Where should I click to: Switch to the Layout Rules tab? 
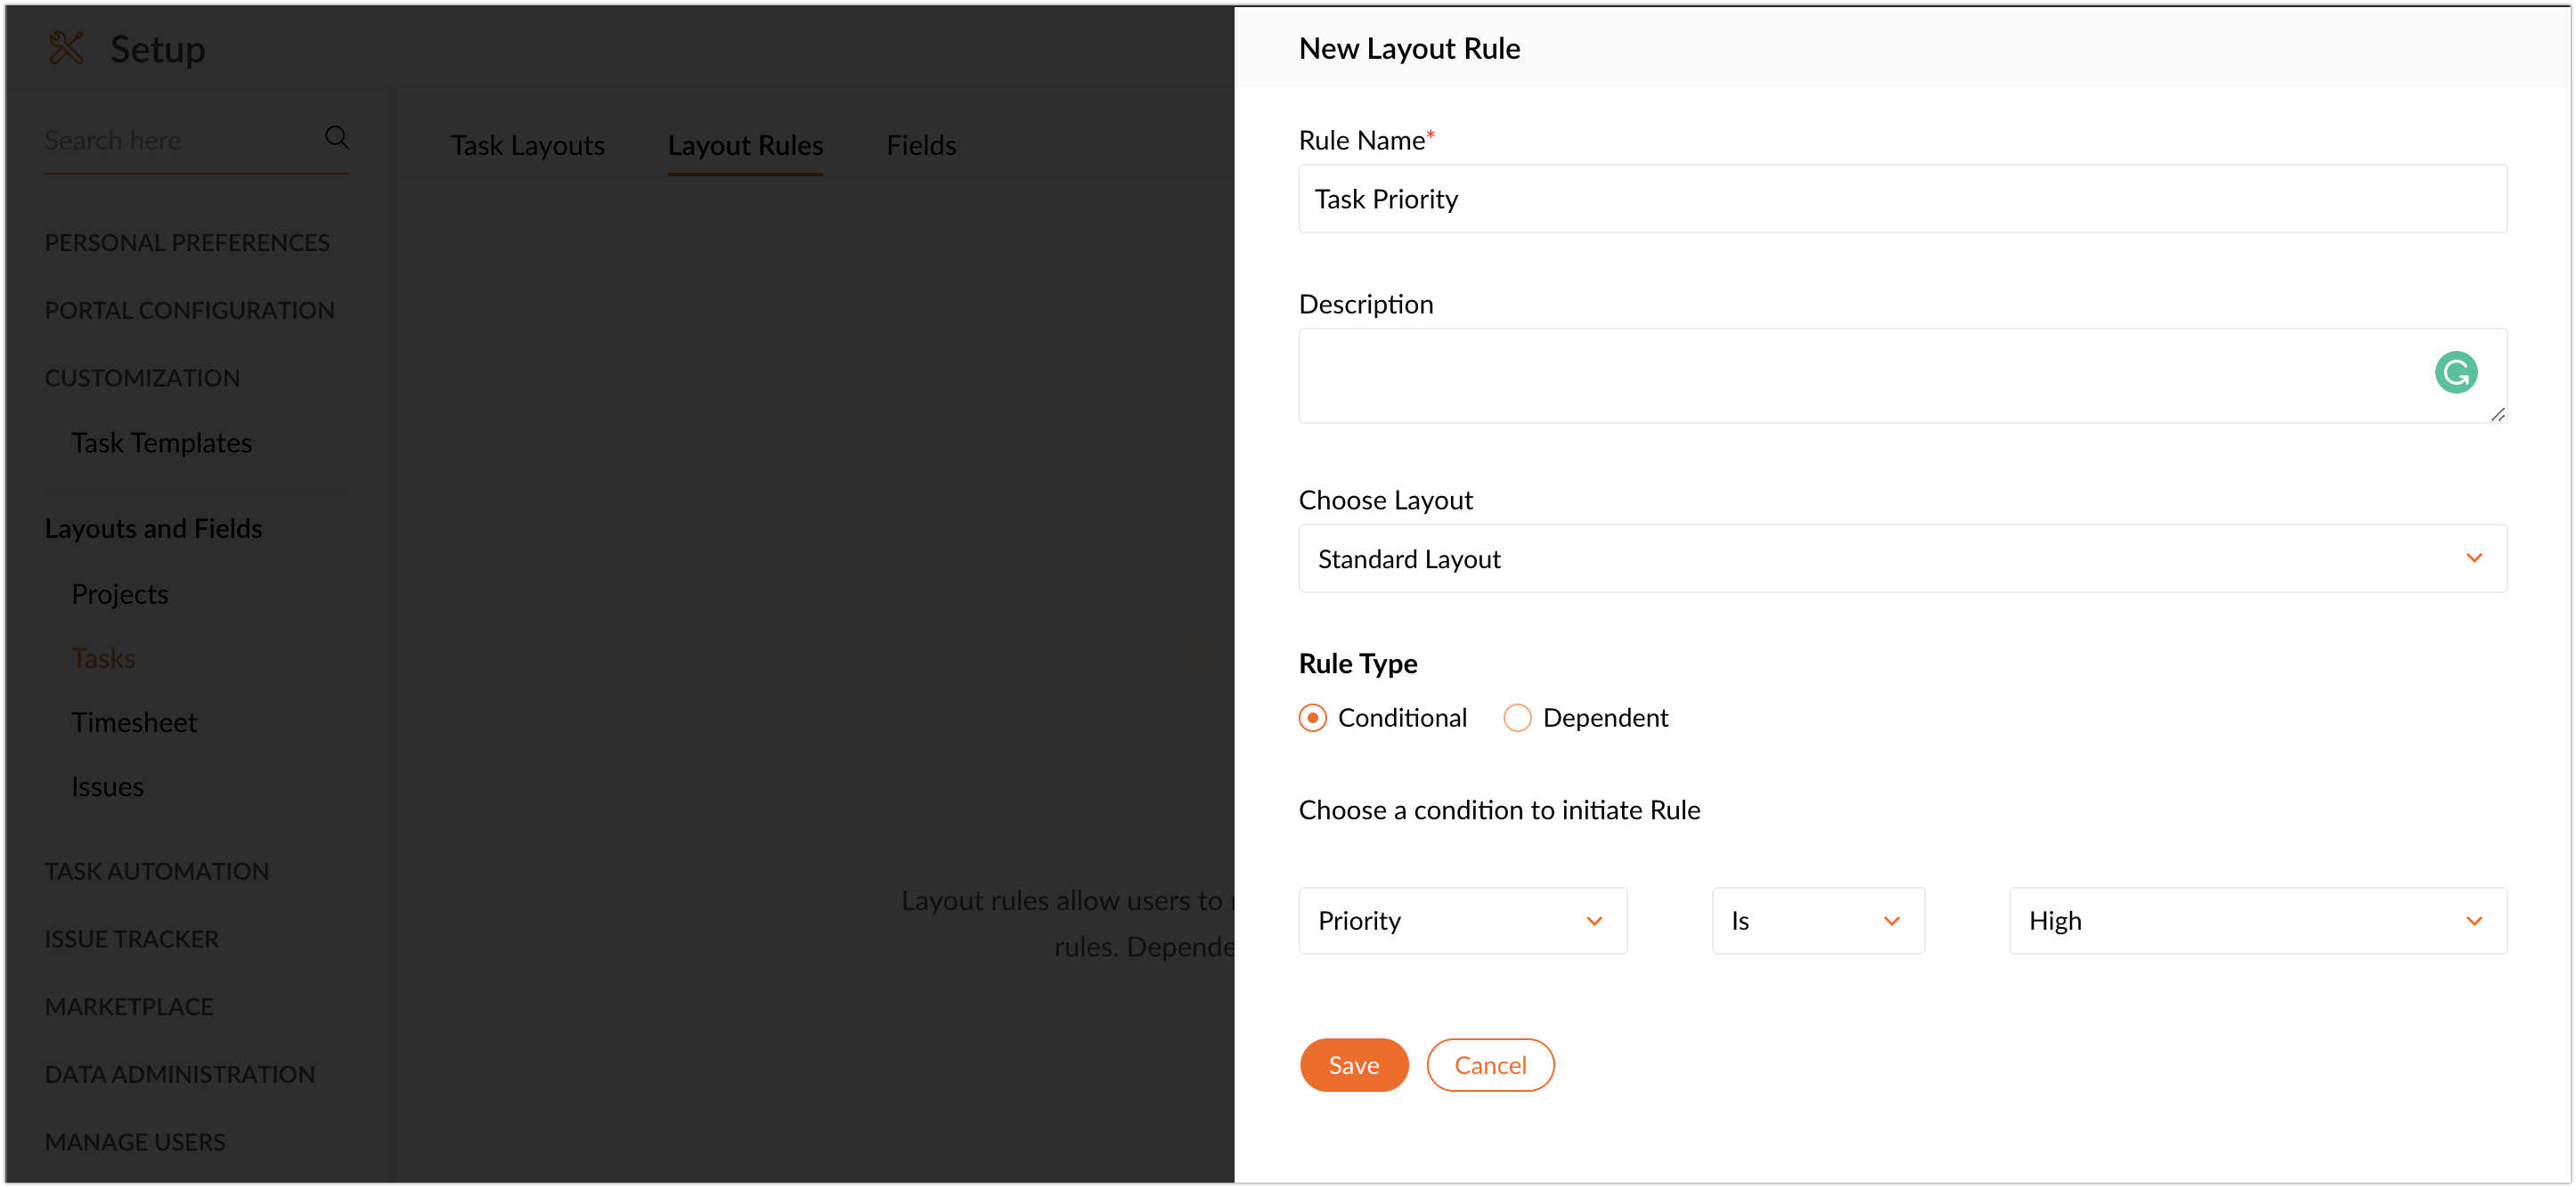pyautogui.click(x=745, y=146)
